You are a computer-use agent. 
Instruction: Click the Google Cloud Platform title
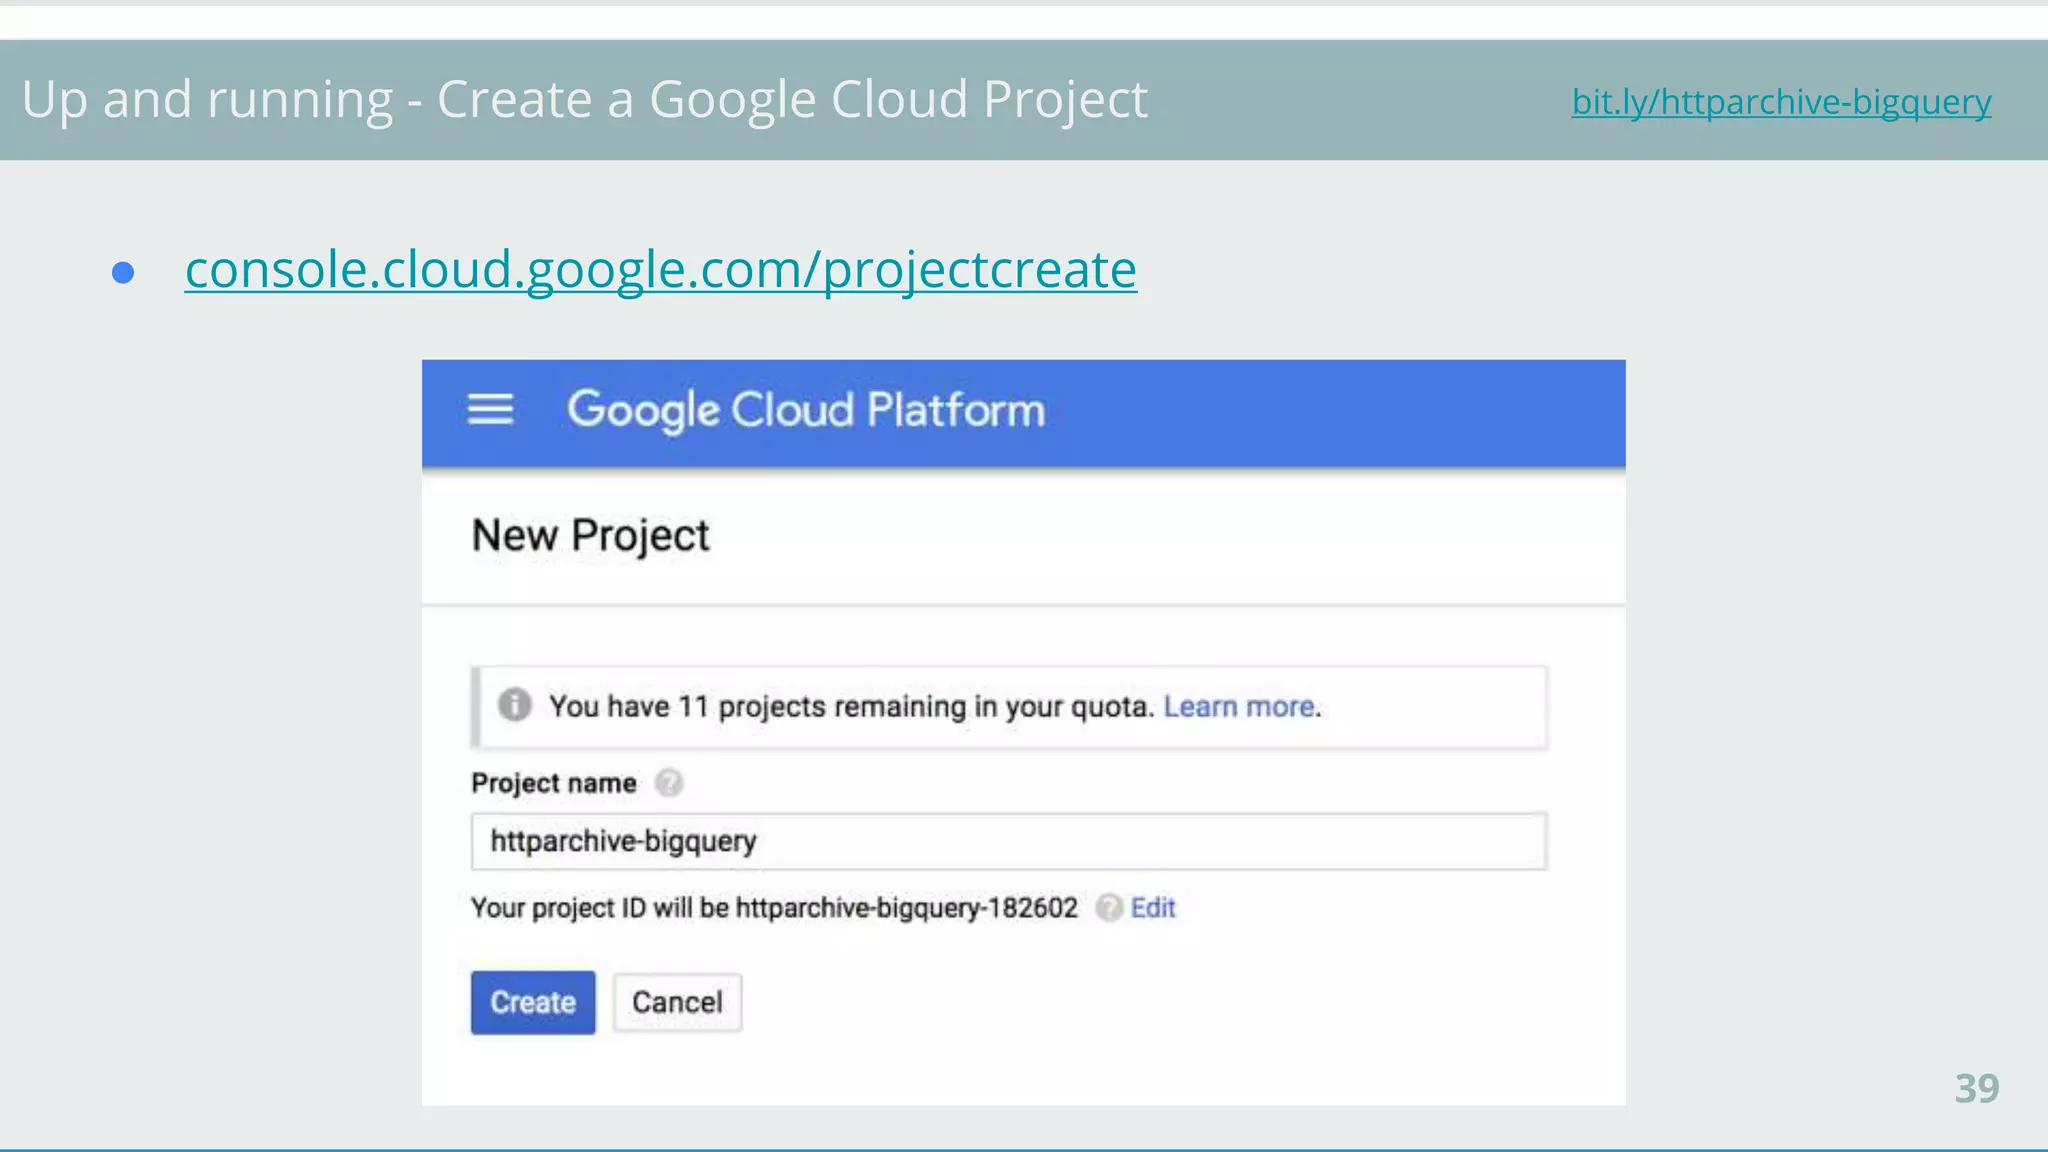click(x=806, y=410)
